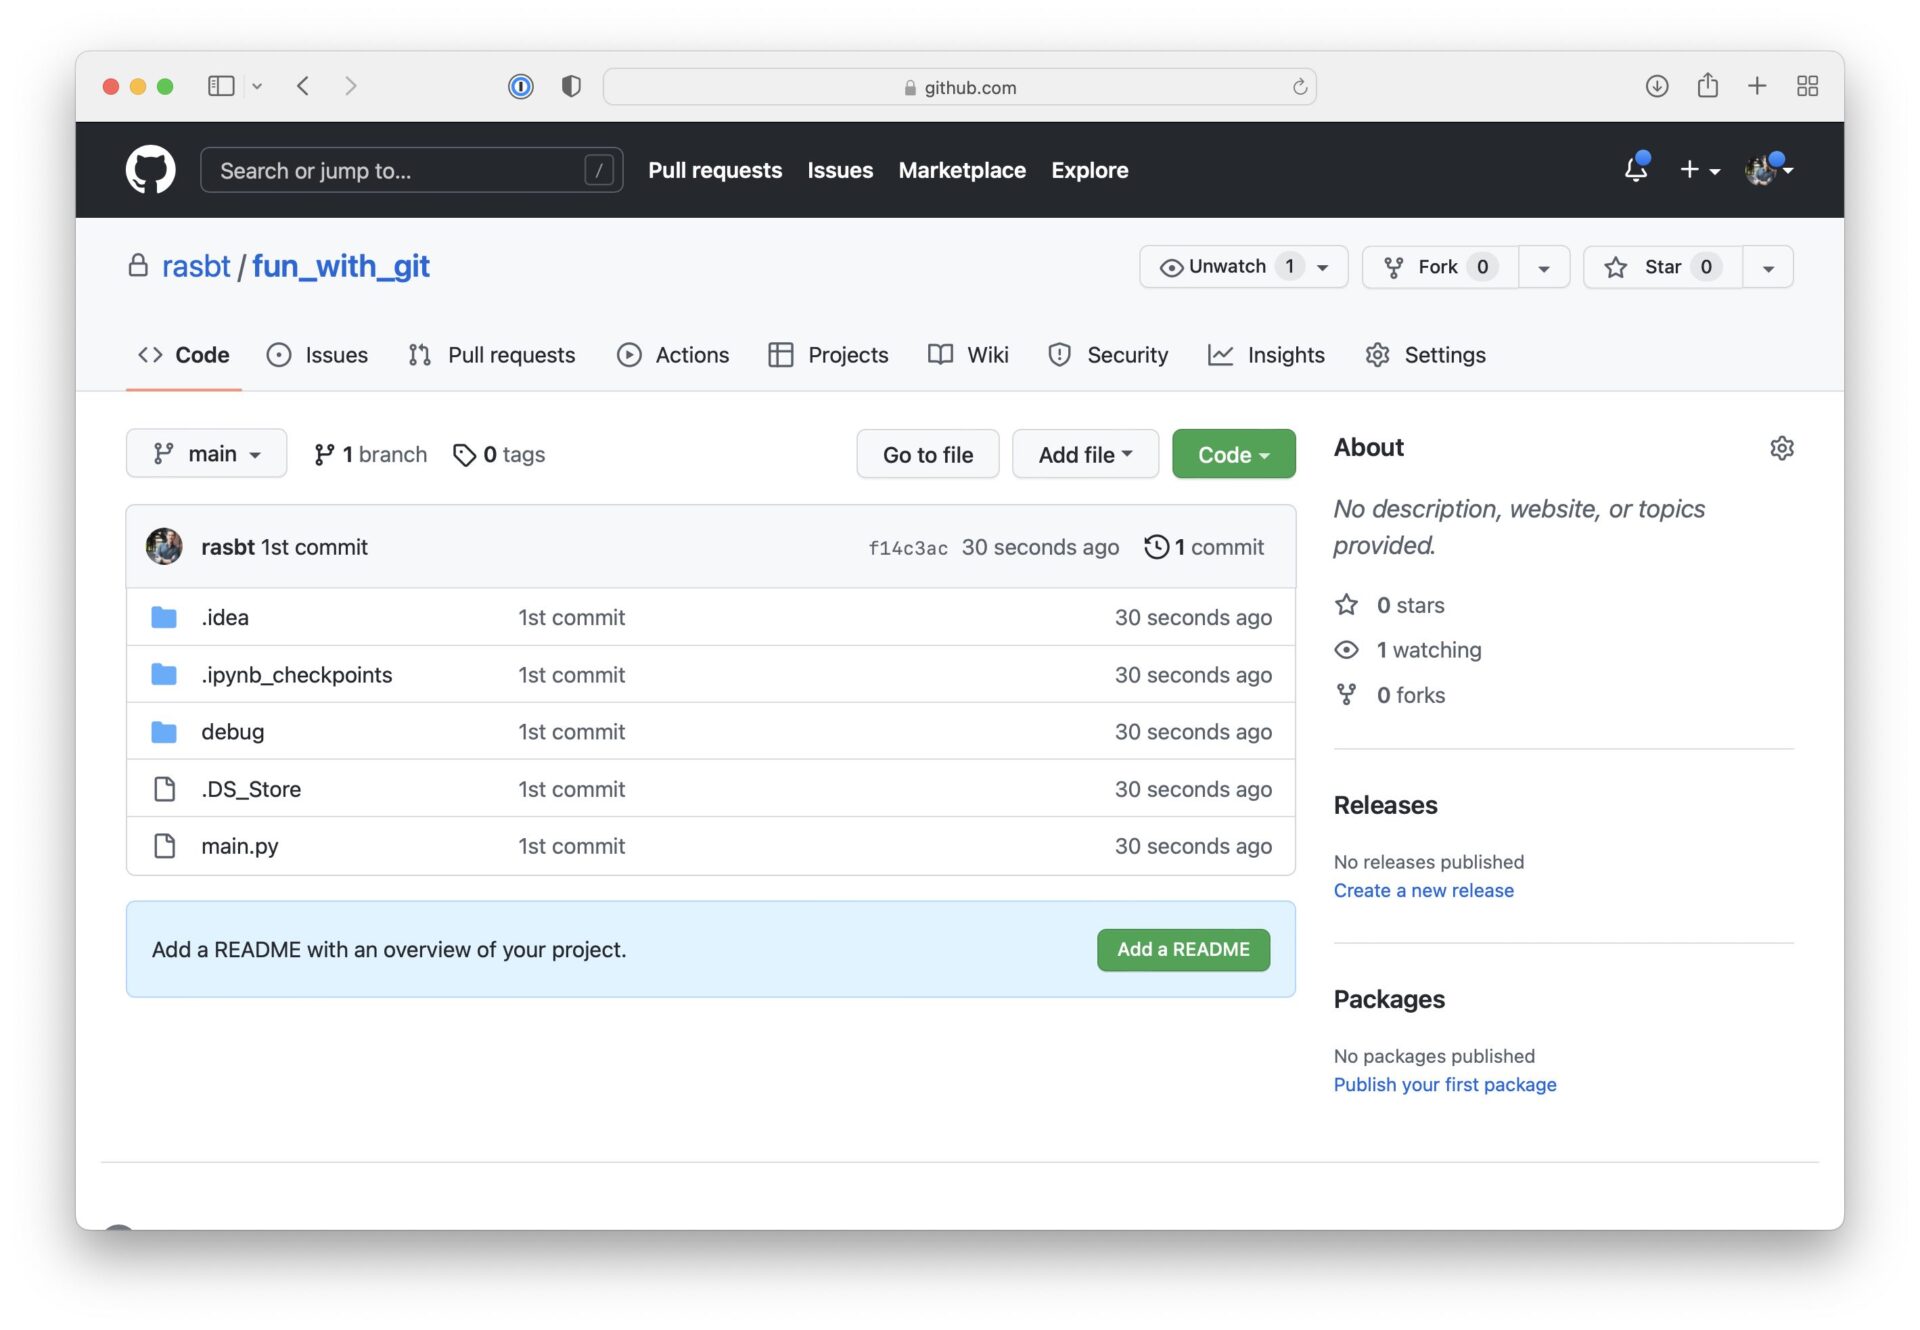Expand the Star lists dropdown arrow
The image size is (1920, 1330).
click(1768, 267)
